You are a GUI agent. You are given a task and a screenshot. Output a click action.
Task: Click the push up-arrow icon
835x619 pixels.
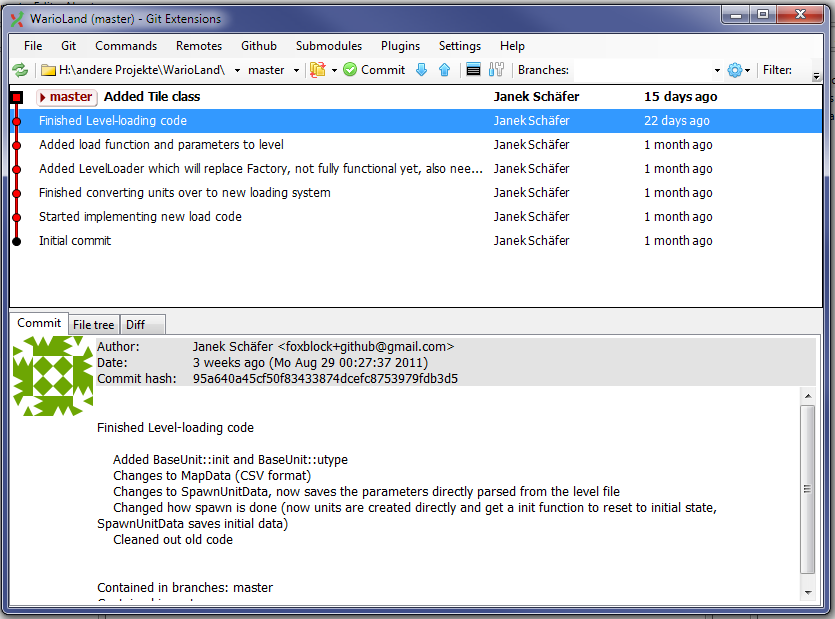444,70
